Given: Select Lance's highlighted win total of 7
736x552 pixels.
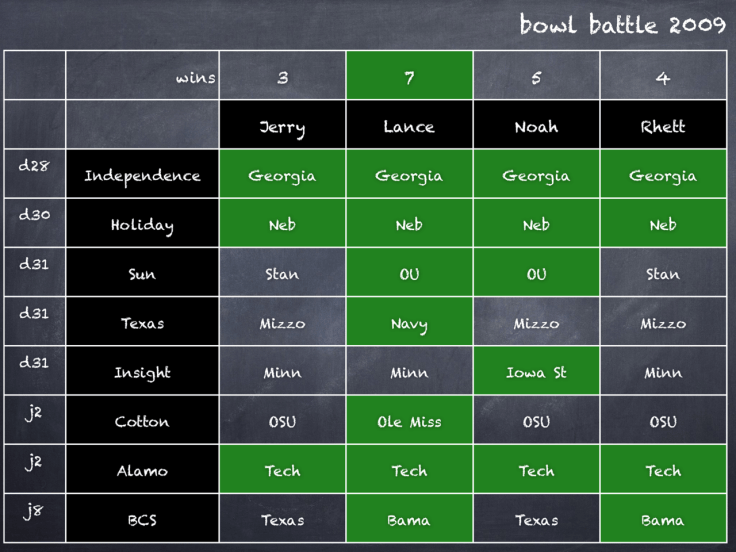Looking at the screenshot, I should click(x=409, y=77).
